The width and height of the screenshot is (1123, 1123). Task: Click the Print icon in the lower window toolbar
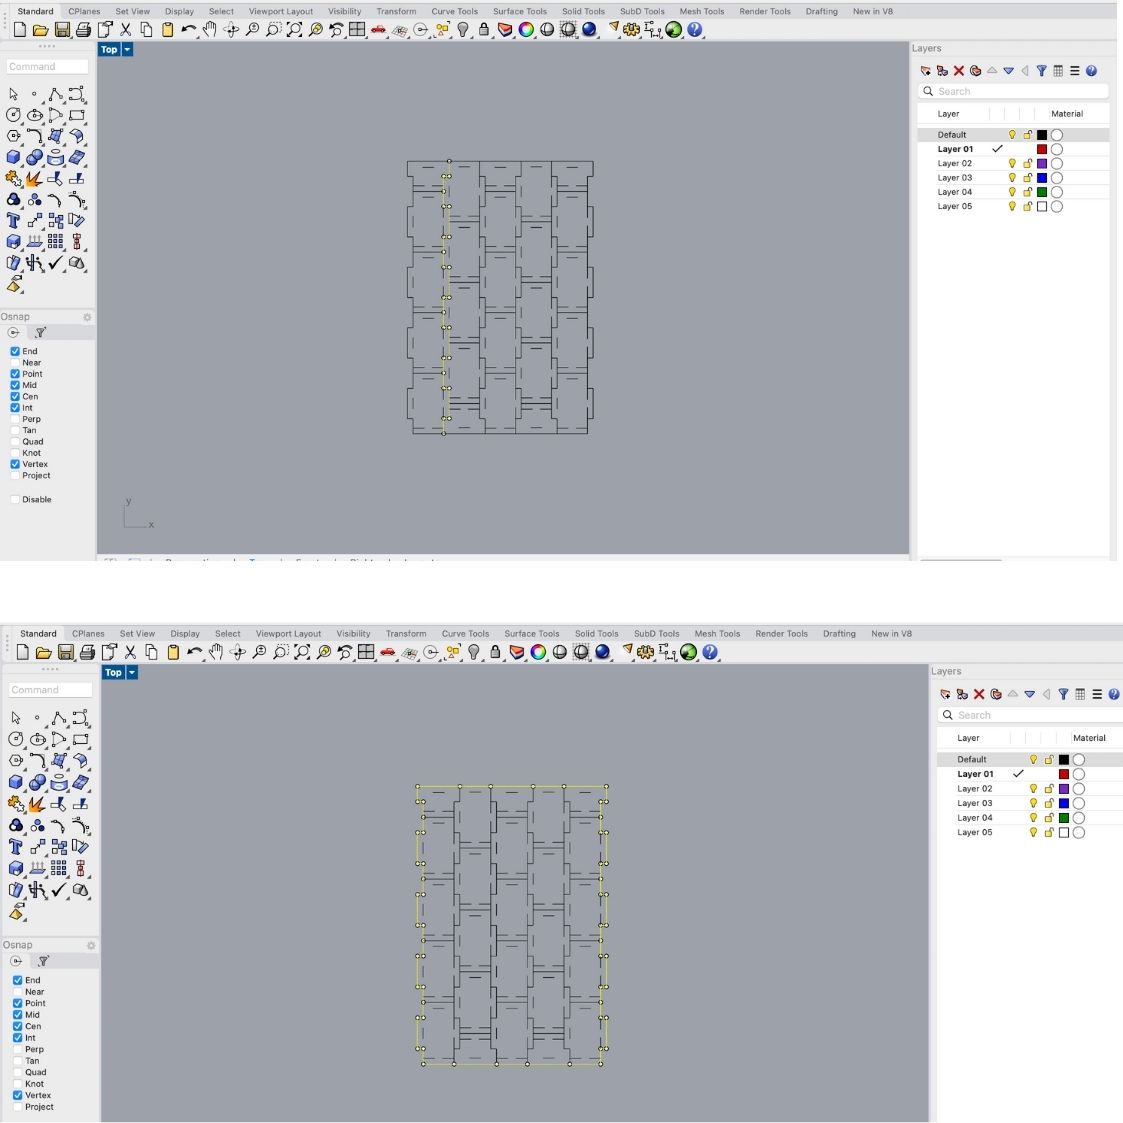[87, 652]
